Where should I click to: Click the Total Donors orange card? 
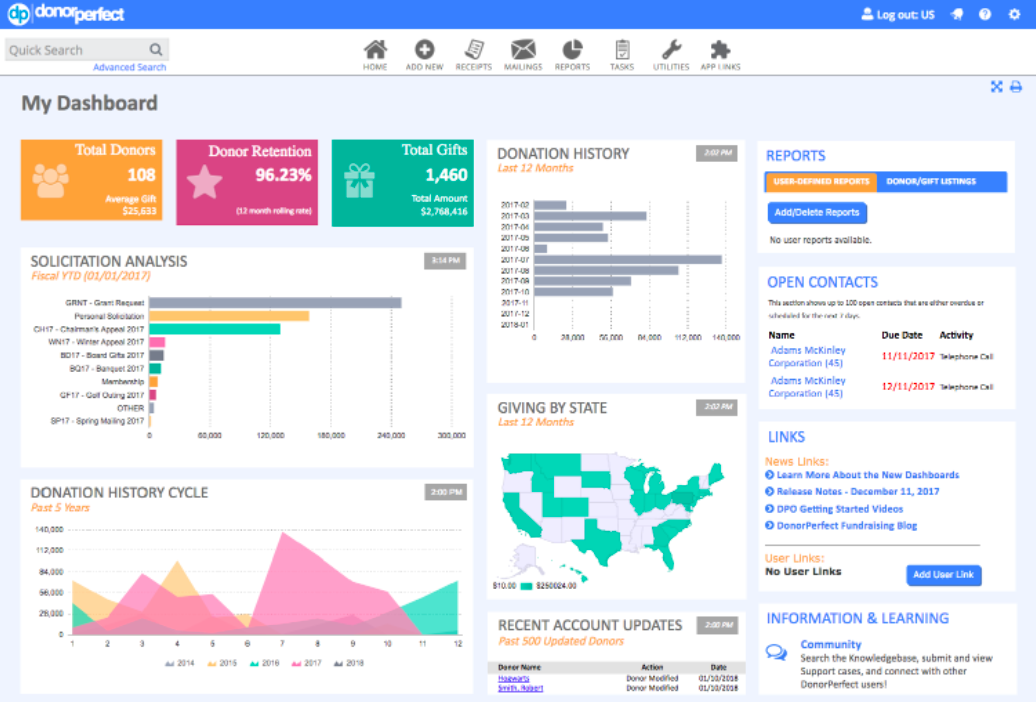click(x=91, y=180)
